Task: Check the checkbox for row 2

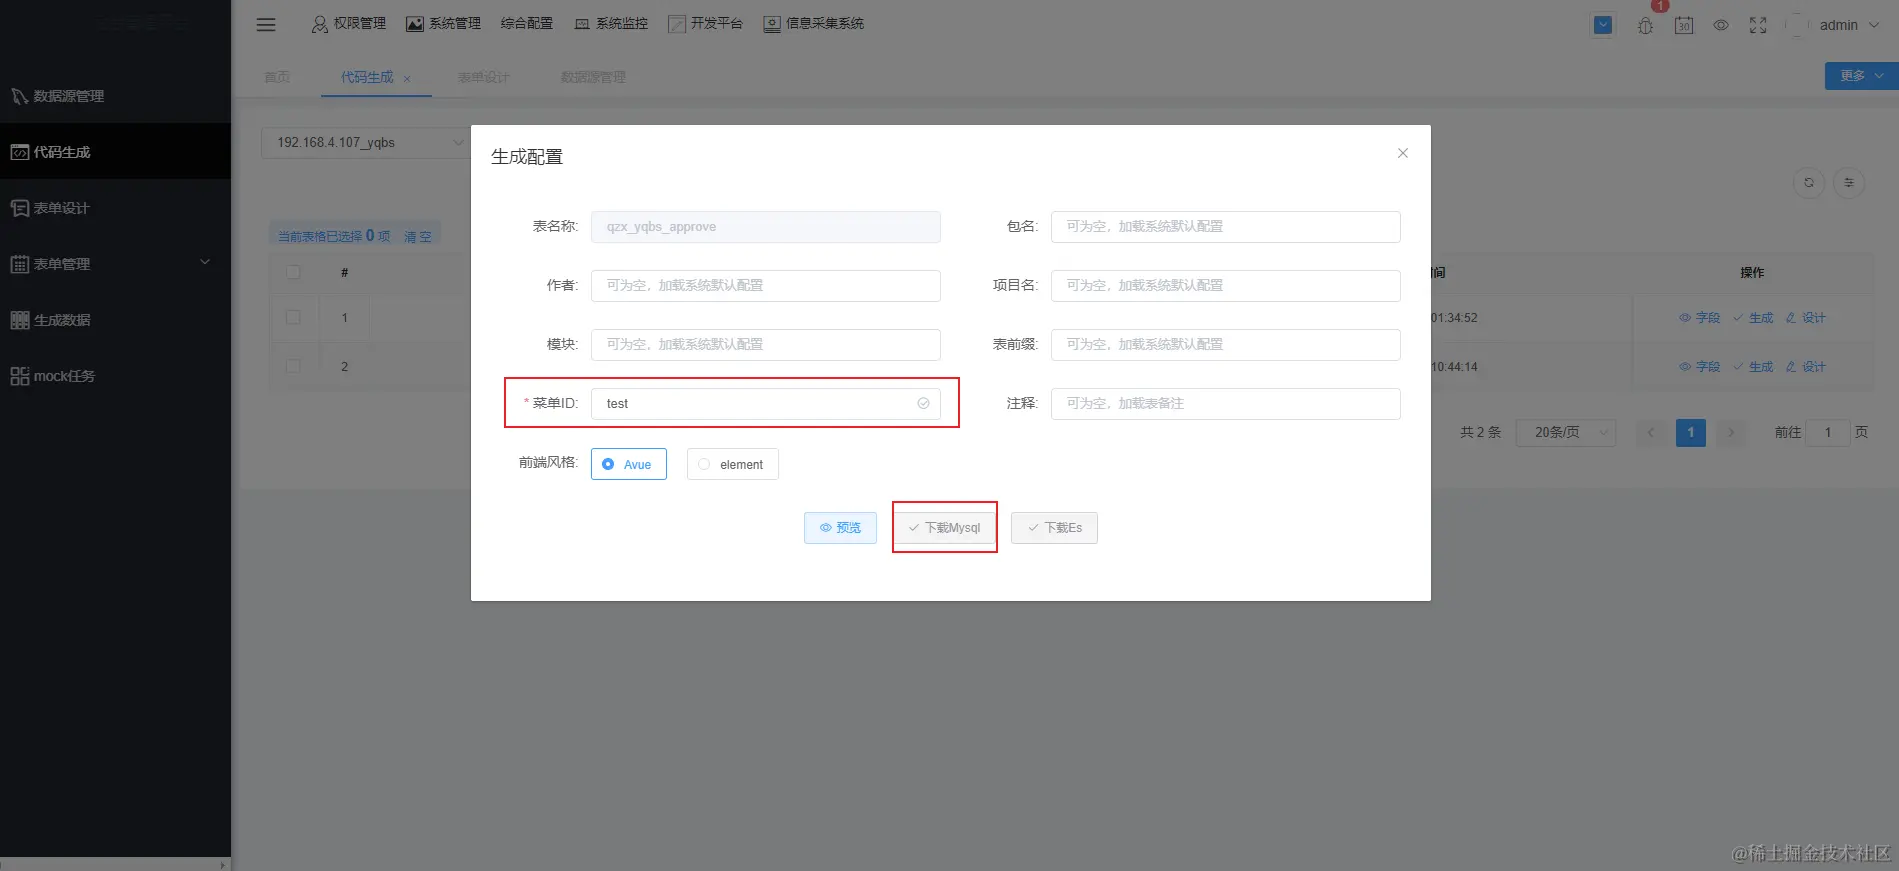Action: 293,366
